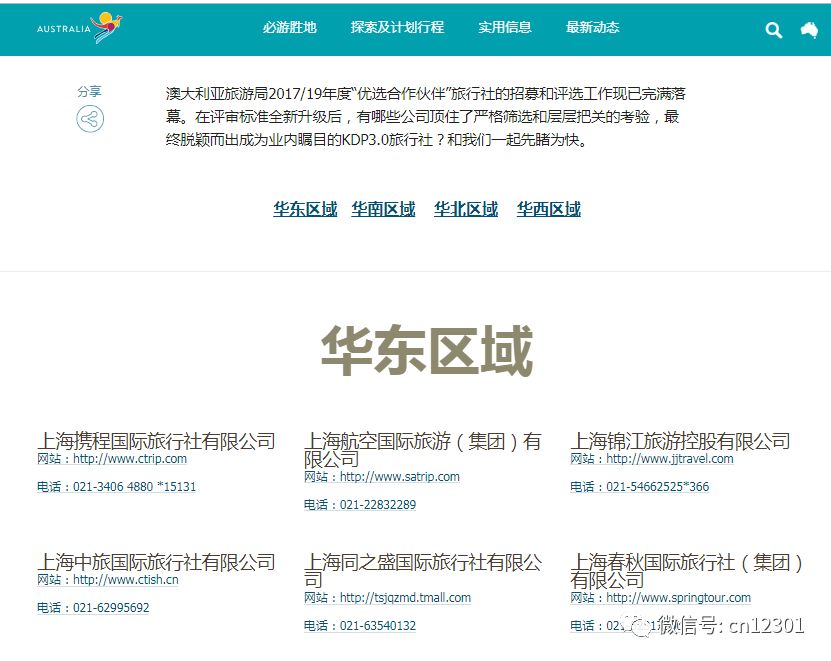Click the 分享 label
This screenshot has width=831, height=661.
[x=89, y=91]
